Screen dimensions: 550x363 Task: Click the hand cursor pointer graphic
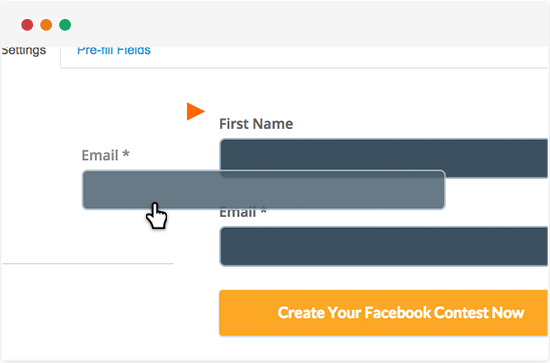156,216
